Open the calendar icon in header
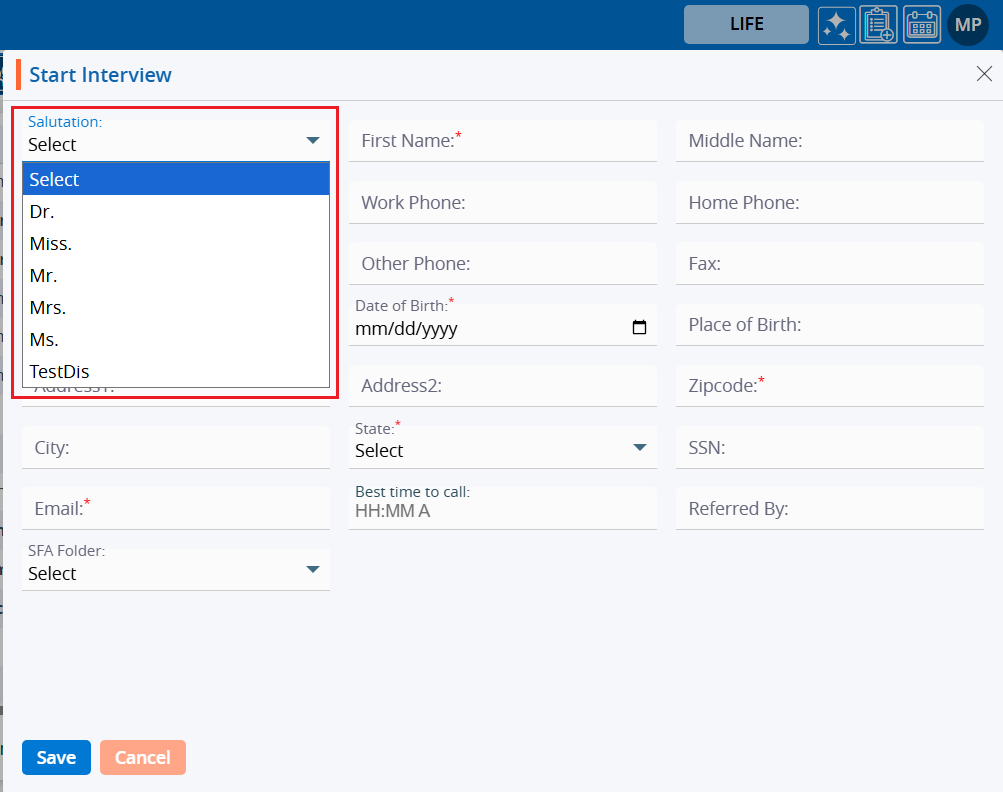The image size is (1003, 792). tap(922, 25)
